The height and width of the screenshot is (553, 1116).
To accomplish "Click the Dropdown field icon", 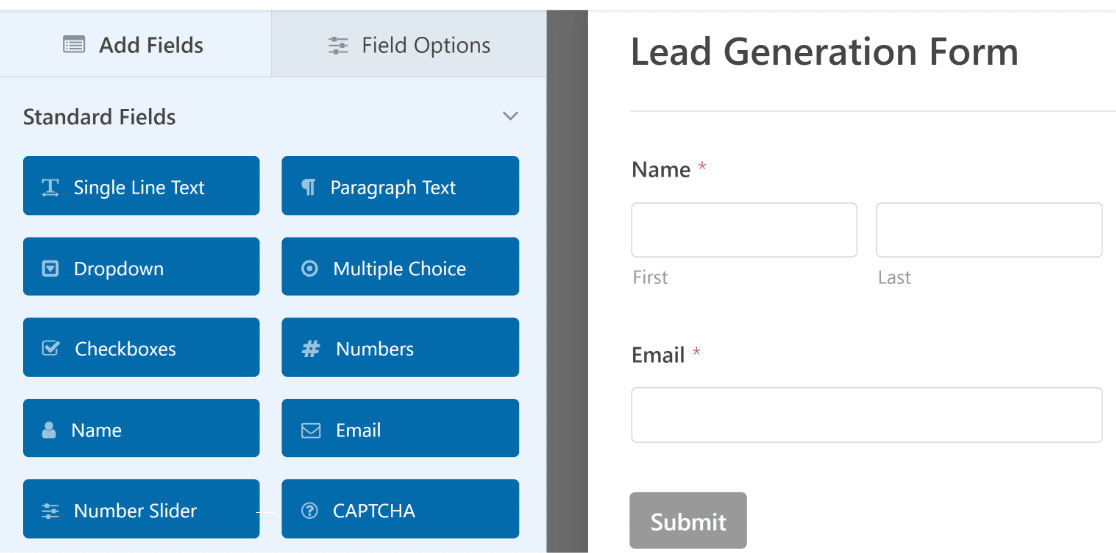I will (x=50, y=269).
